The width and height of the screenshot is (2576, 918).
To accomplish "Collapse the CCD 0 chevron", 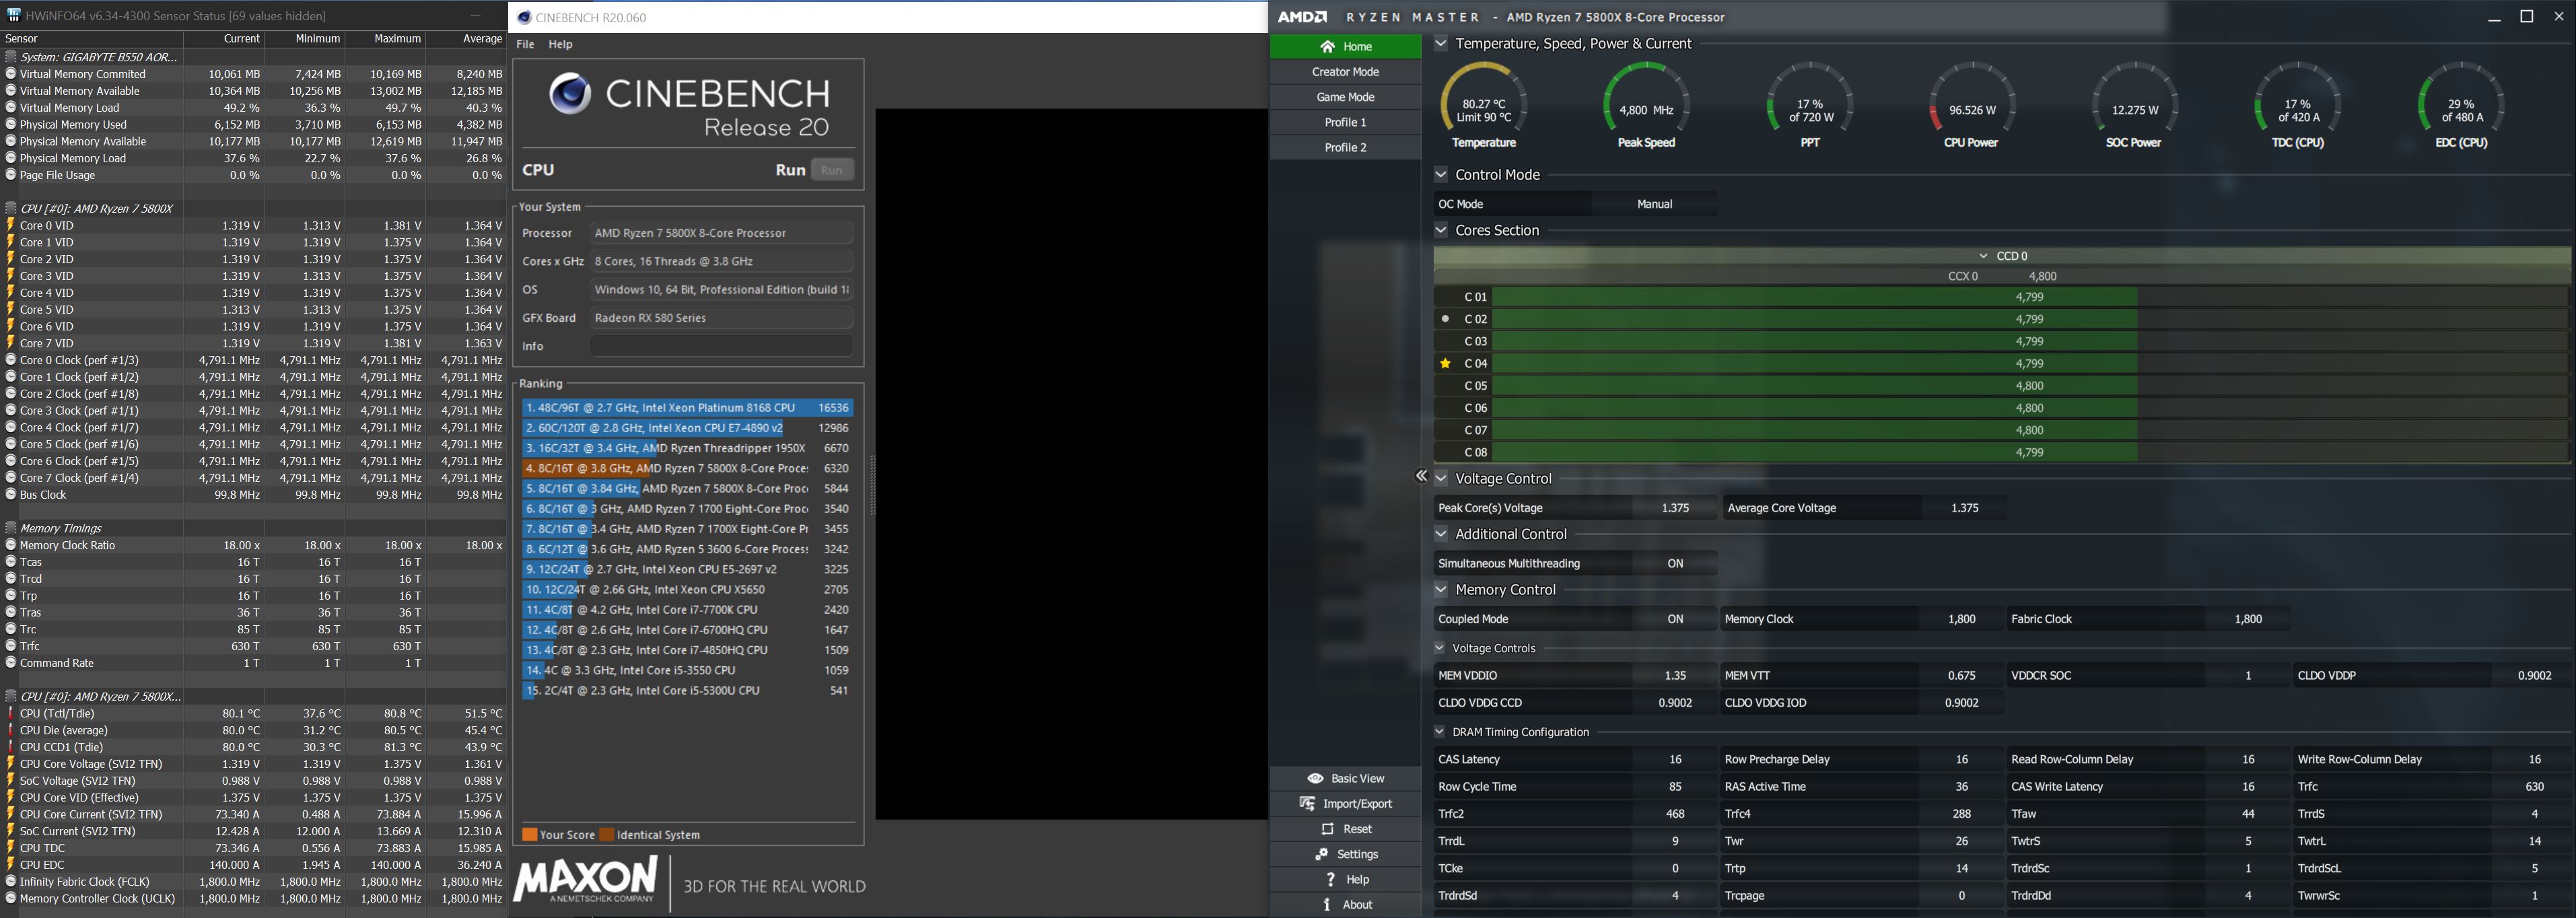I will (1983, 256).
